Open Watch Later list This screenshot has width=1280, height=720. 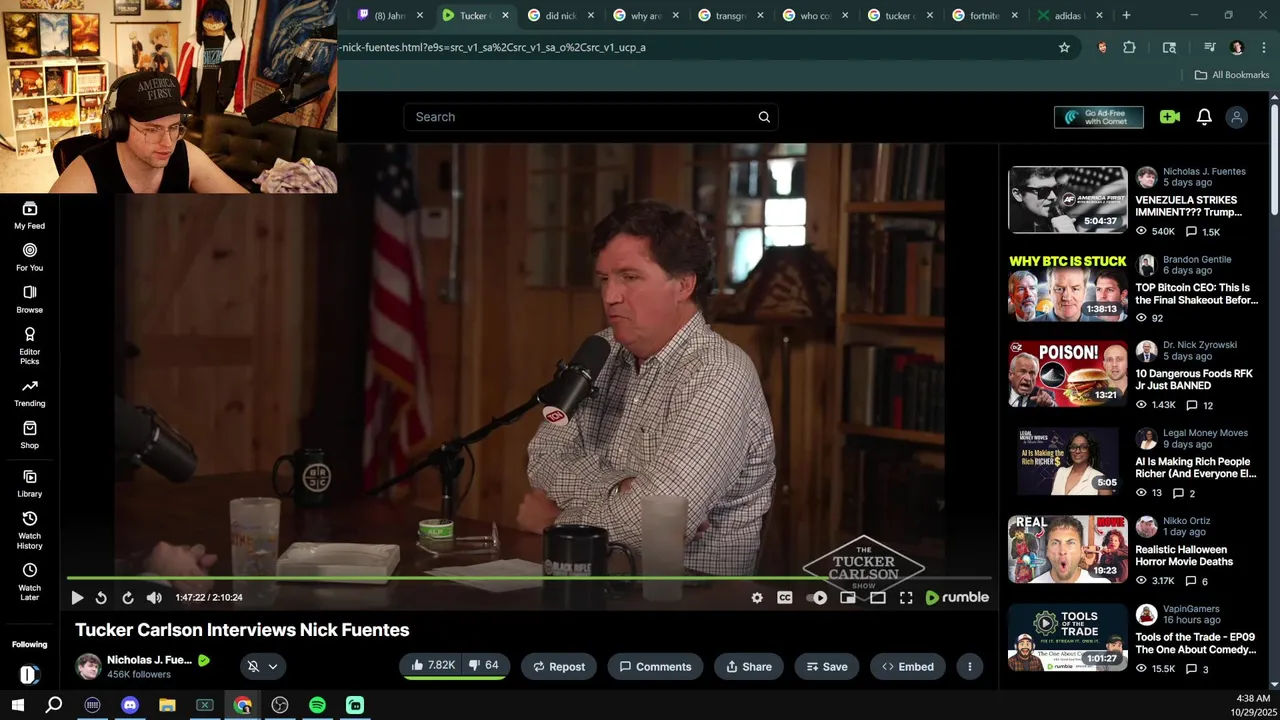click(x=29, y=580)
